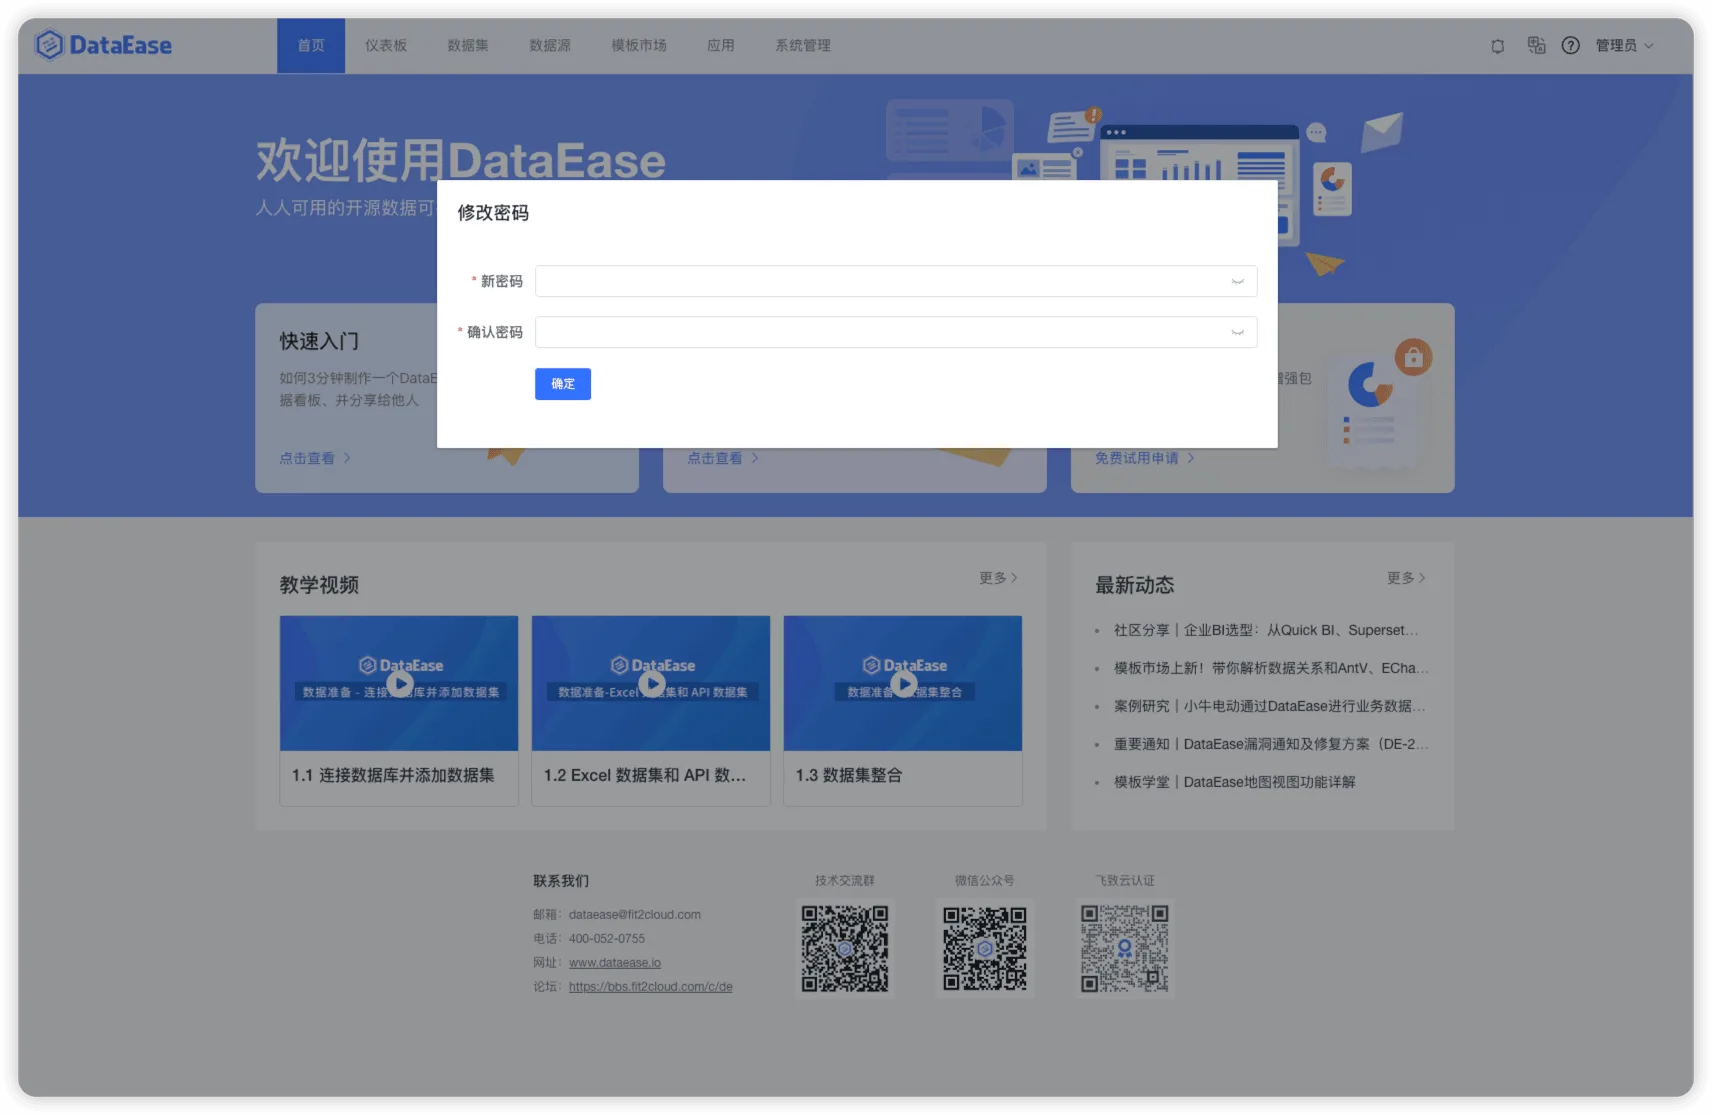Viewport: 1712px width, 1115px height.
Task: Click 点击查看 in 快速入门 card
Action: (x=315, y=458)
